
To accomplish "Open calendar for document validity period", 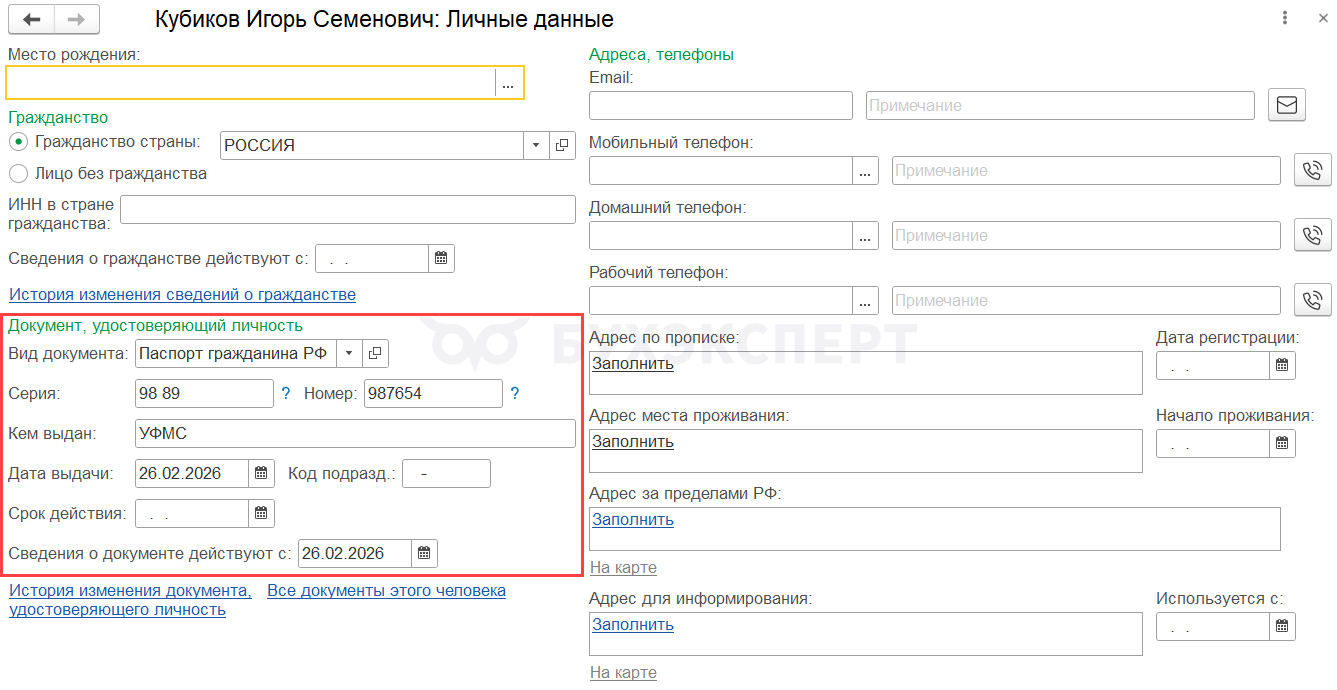I will point(261,513).
